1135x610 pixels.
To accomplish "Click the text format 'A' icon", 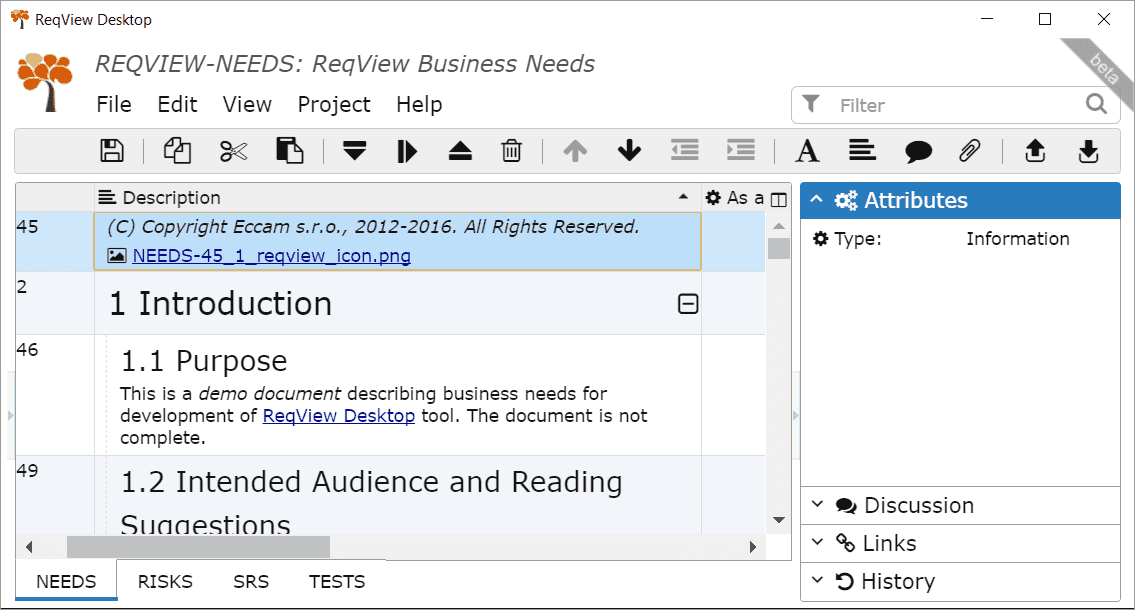I will (807, 151).
